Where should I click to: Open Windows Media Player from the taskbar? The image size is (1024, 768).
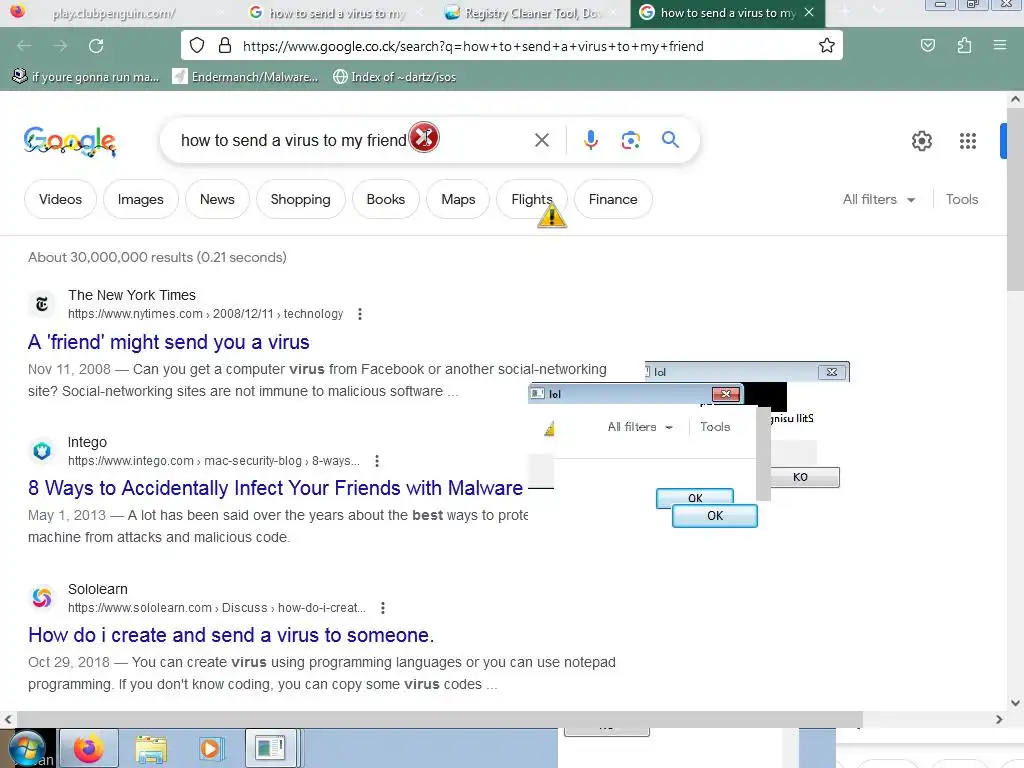(x=212, y=748)
